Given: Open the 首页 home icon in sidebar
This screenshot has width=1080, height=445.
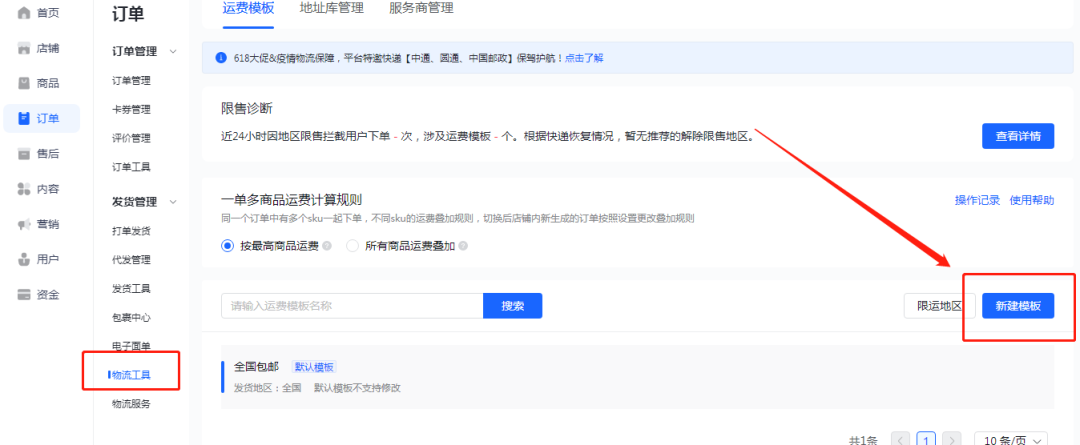Looking at the screenshot, I should [x=24, y=12].
